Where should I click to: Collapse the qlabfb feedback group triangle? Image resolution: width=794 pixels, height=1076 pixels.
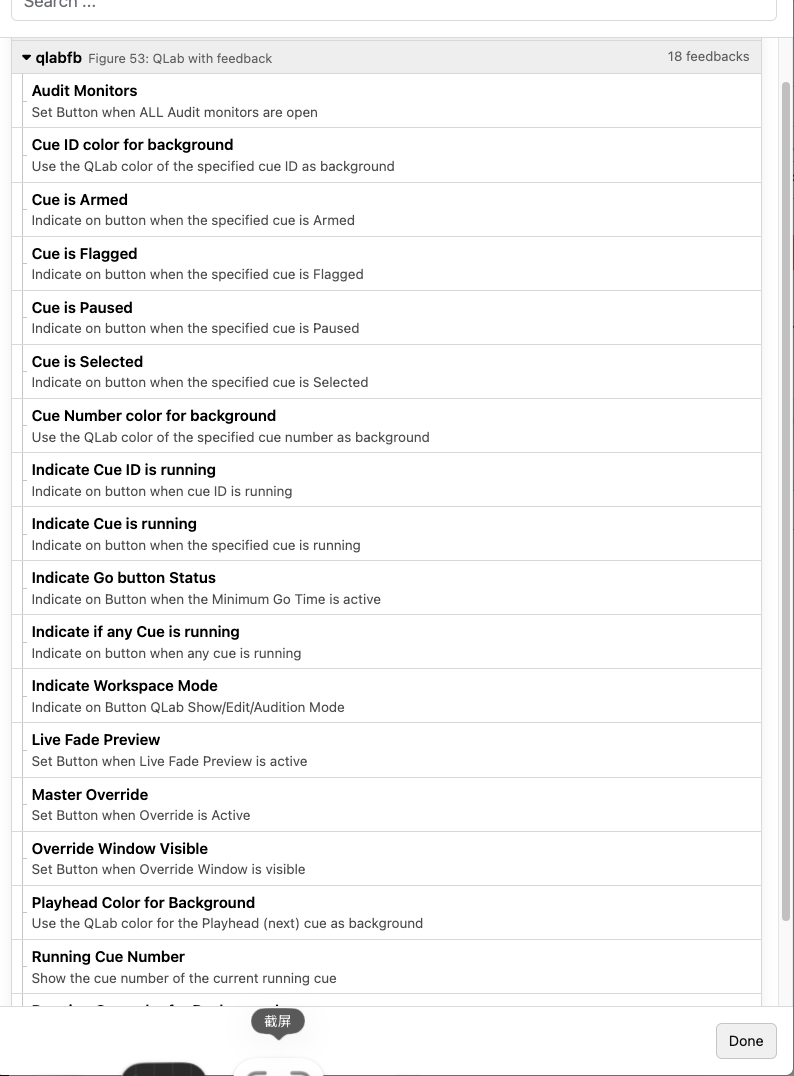[26, 58]
